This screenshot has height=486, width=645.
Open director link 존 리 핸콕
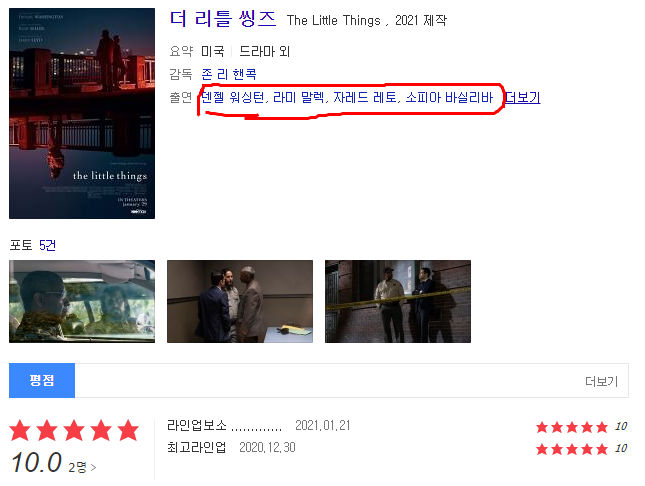point(229,74)
